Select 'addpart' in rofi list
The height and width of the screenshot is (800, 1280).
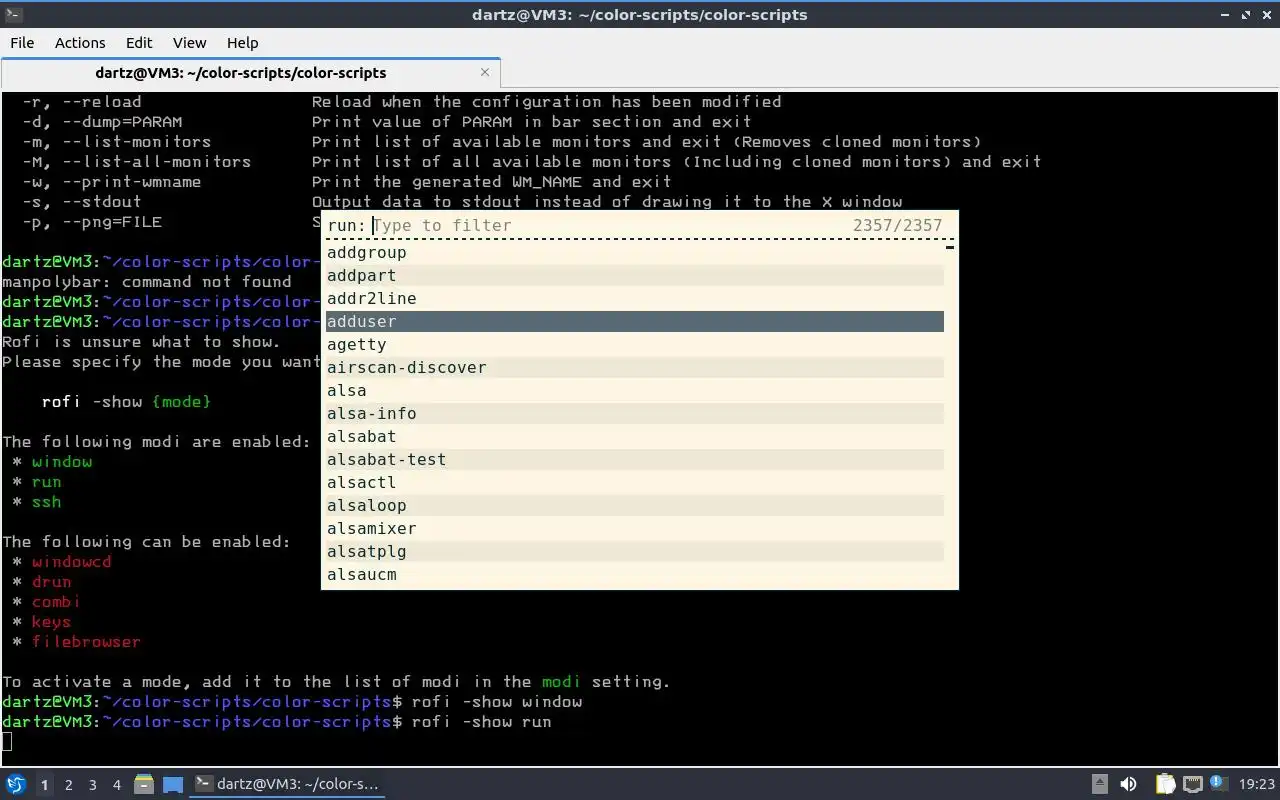[635, 276]
